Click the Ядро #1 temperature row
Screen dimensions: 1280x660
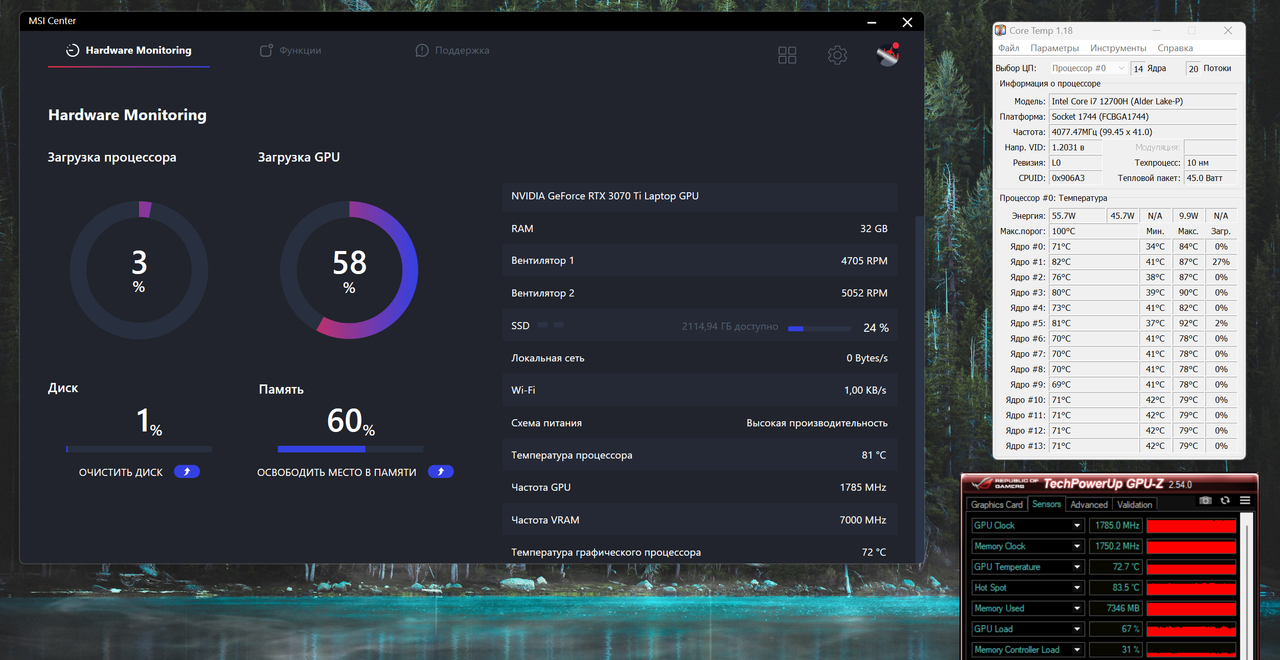click(x=1117, y=261)
